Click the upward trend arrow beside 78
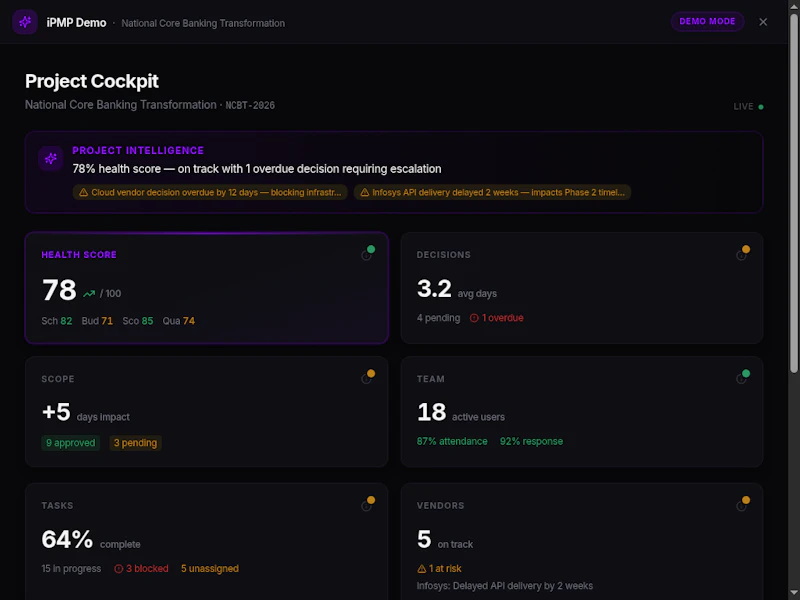800x600 pixels. 89,293
